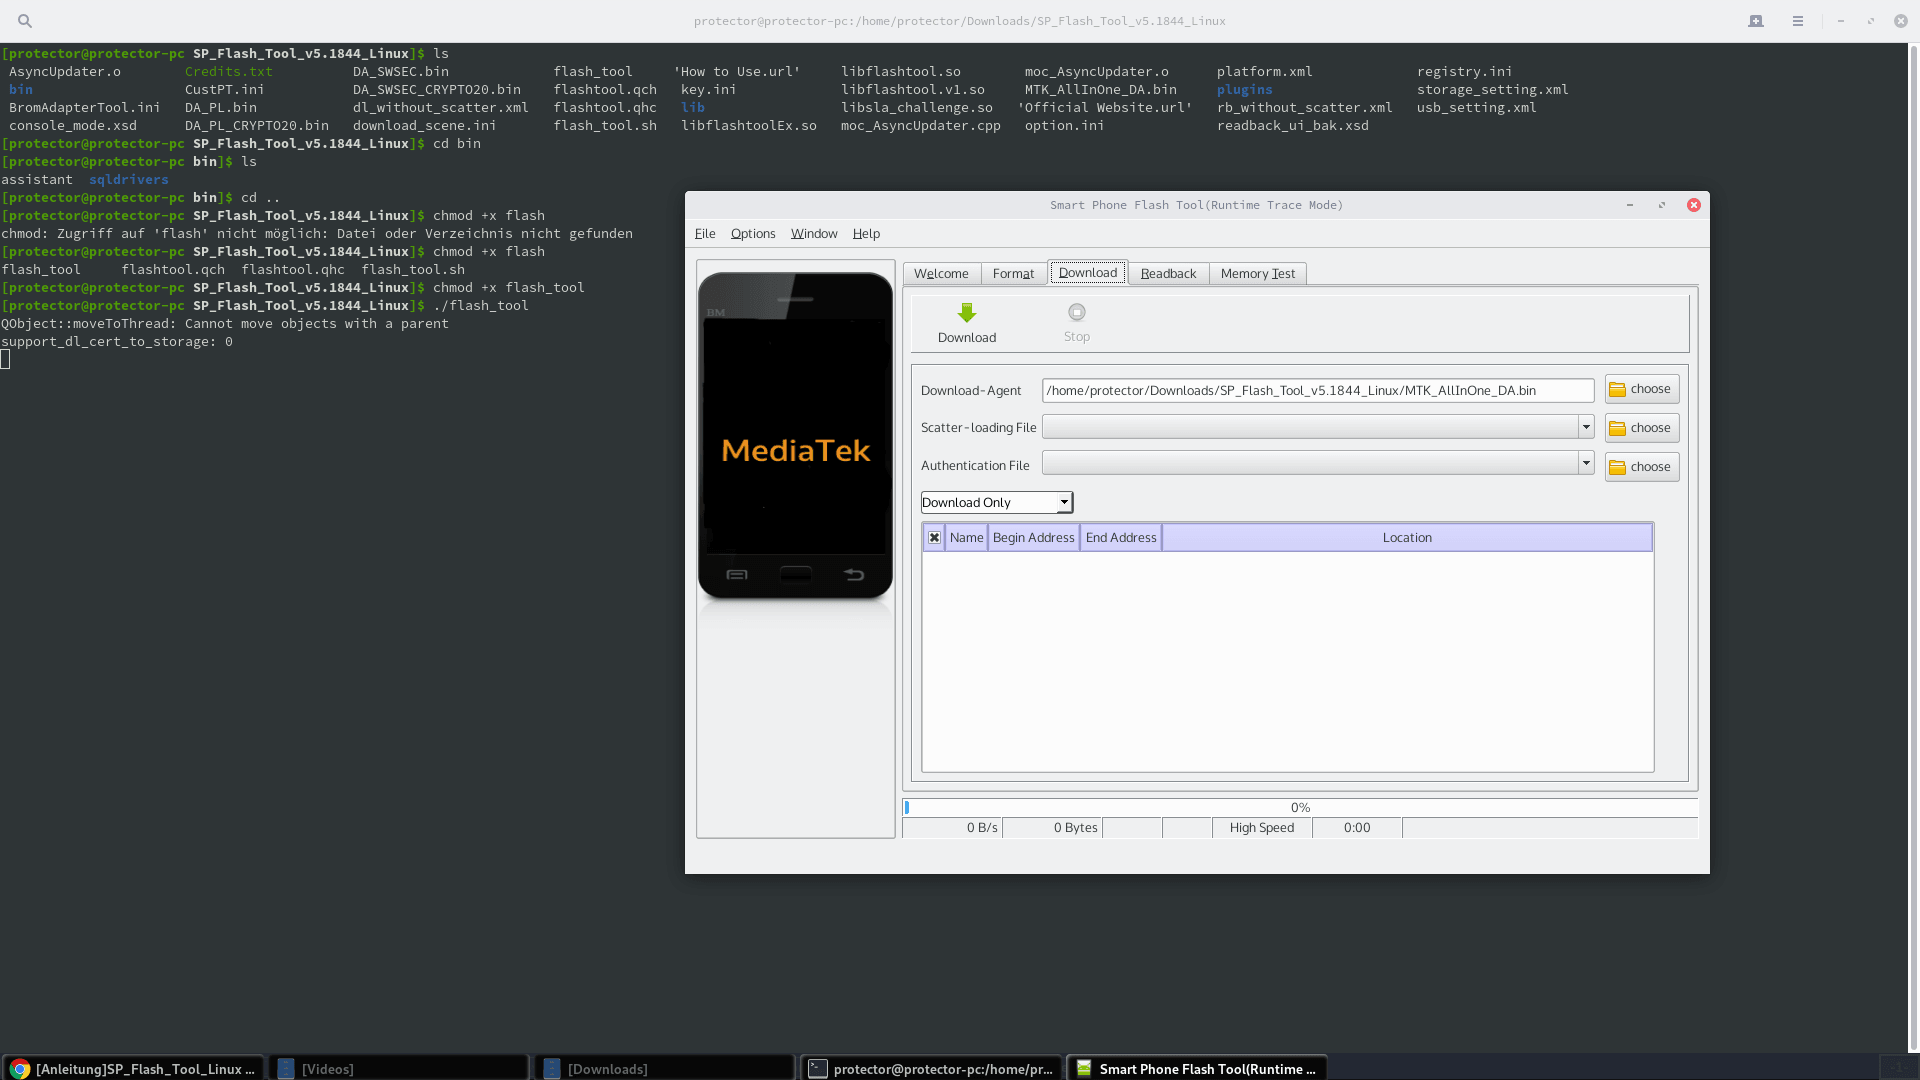Click the 0 Bytes status cell

click(1052, 828)
